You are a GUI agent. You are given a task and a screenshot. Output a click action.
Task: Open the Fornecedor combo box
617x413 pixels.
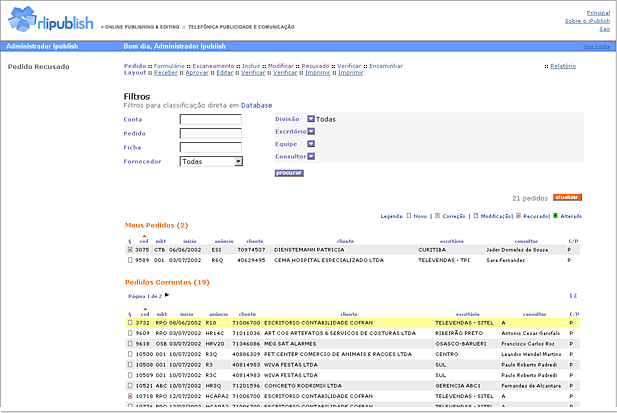[x=211, y=161]
